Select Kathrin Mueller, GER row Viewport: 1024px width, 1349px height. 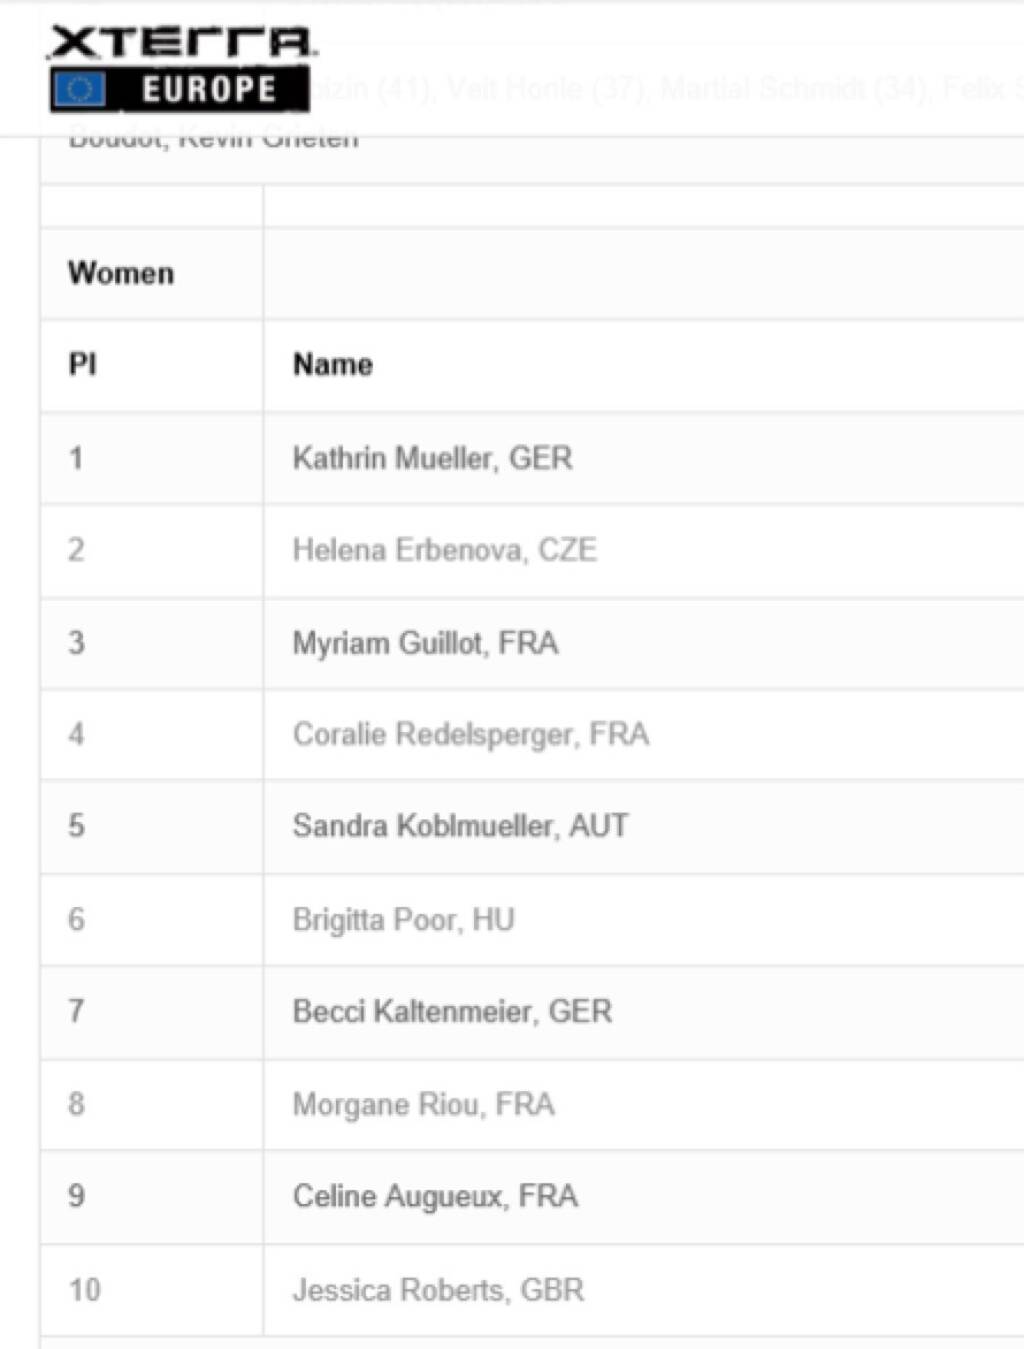(x=432, y=458)
